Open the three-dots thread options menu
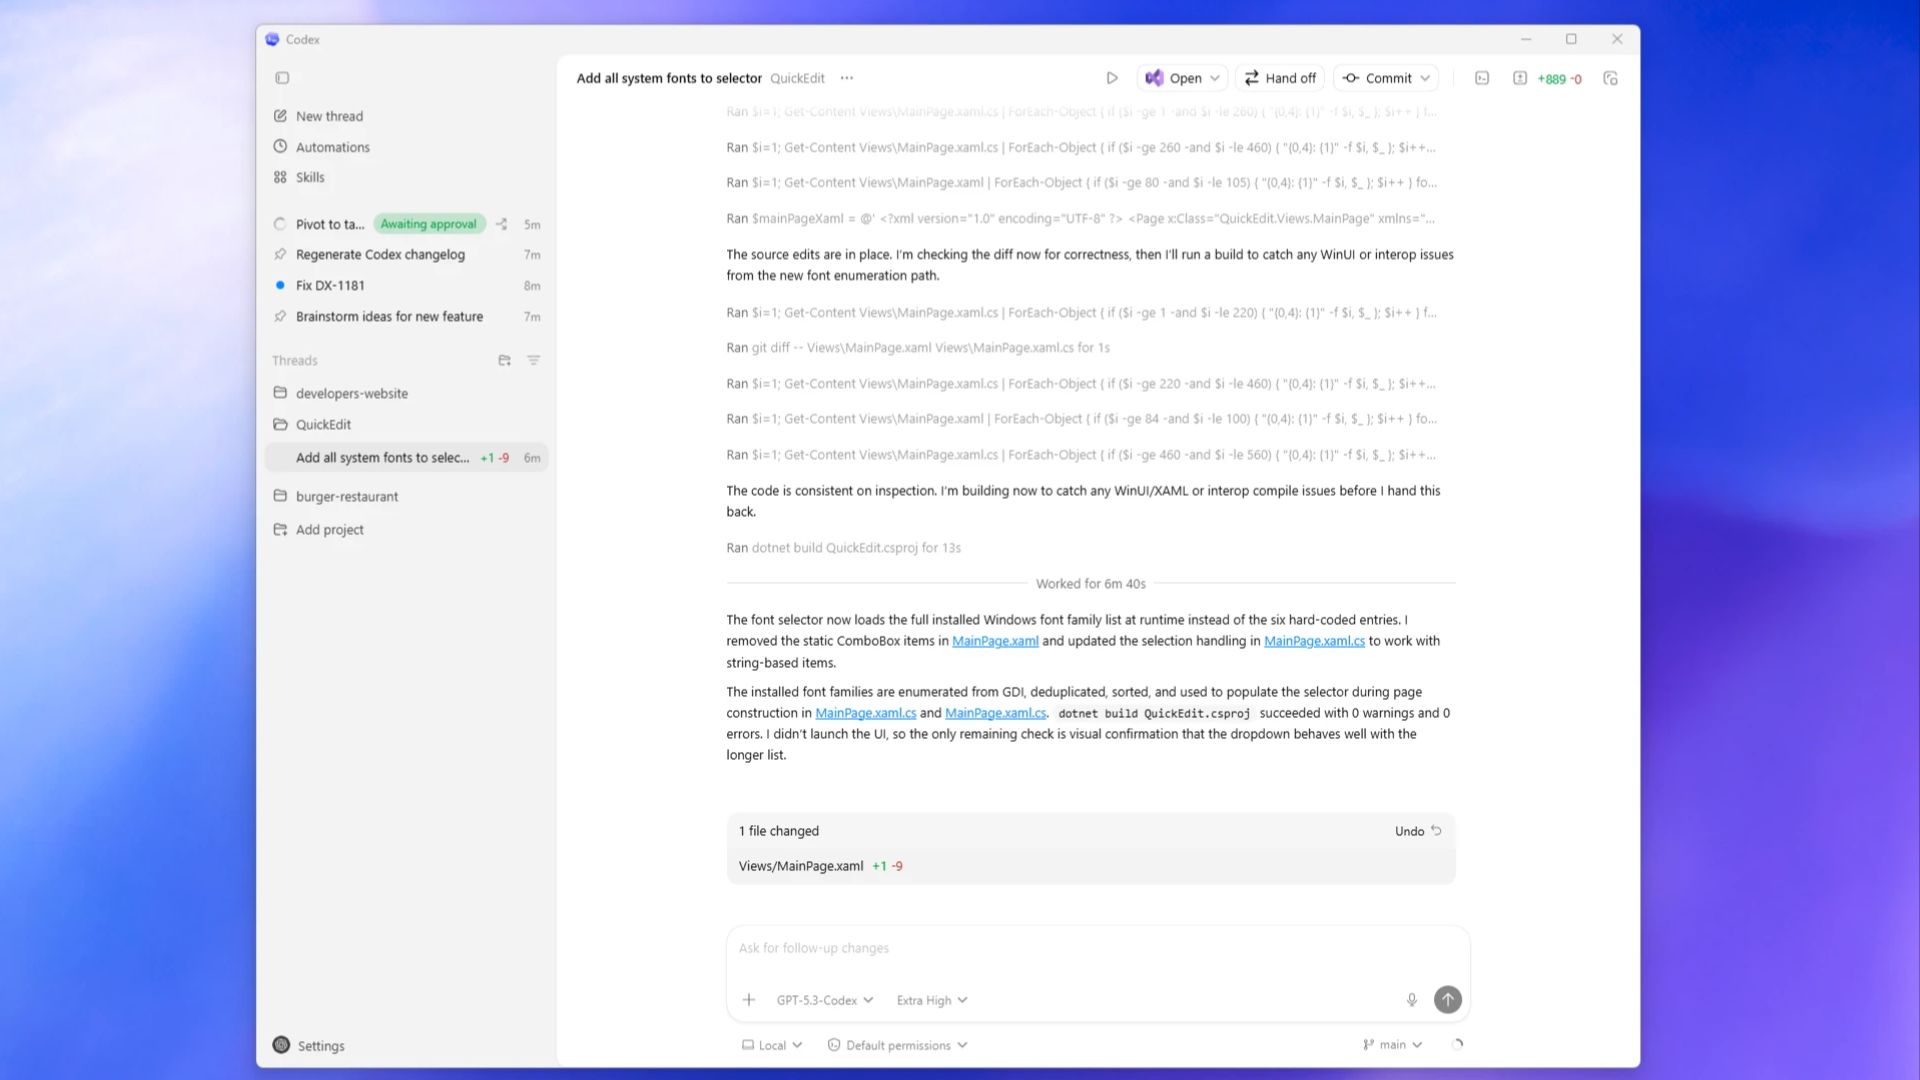 (847, 78)
